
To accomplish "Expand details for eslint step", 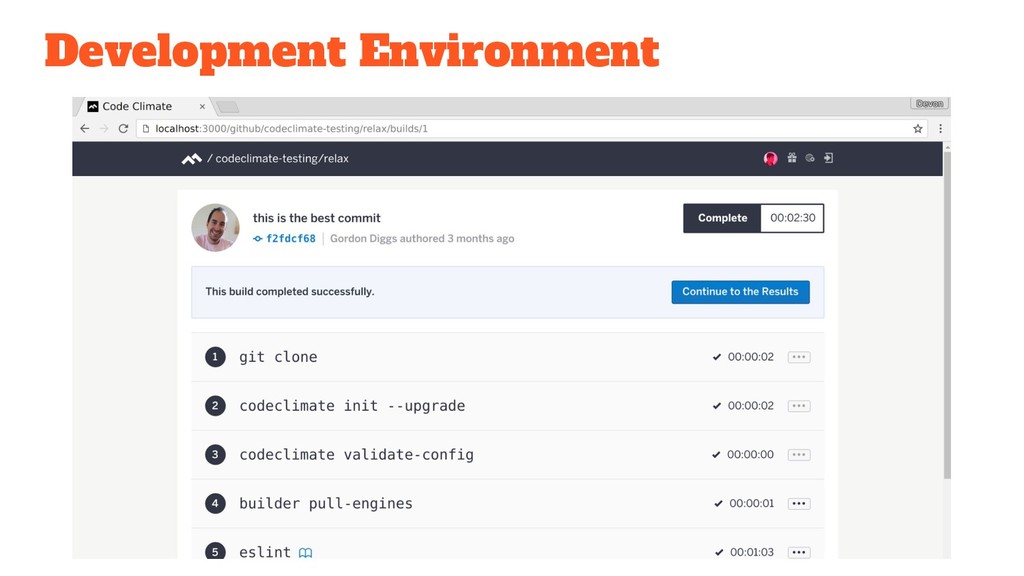I will [799, 552].
